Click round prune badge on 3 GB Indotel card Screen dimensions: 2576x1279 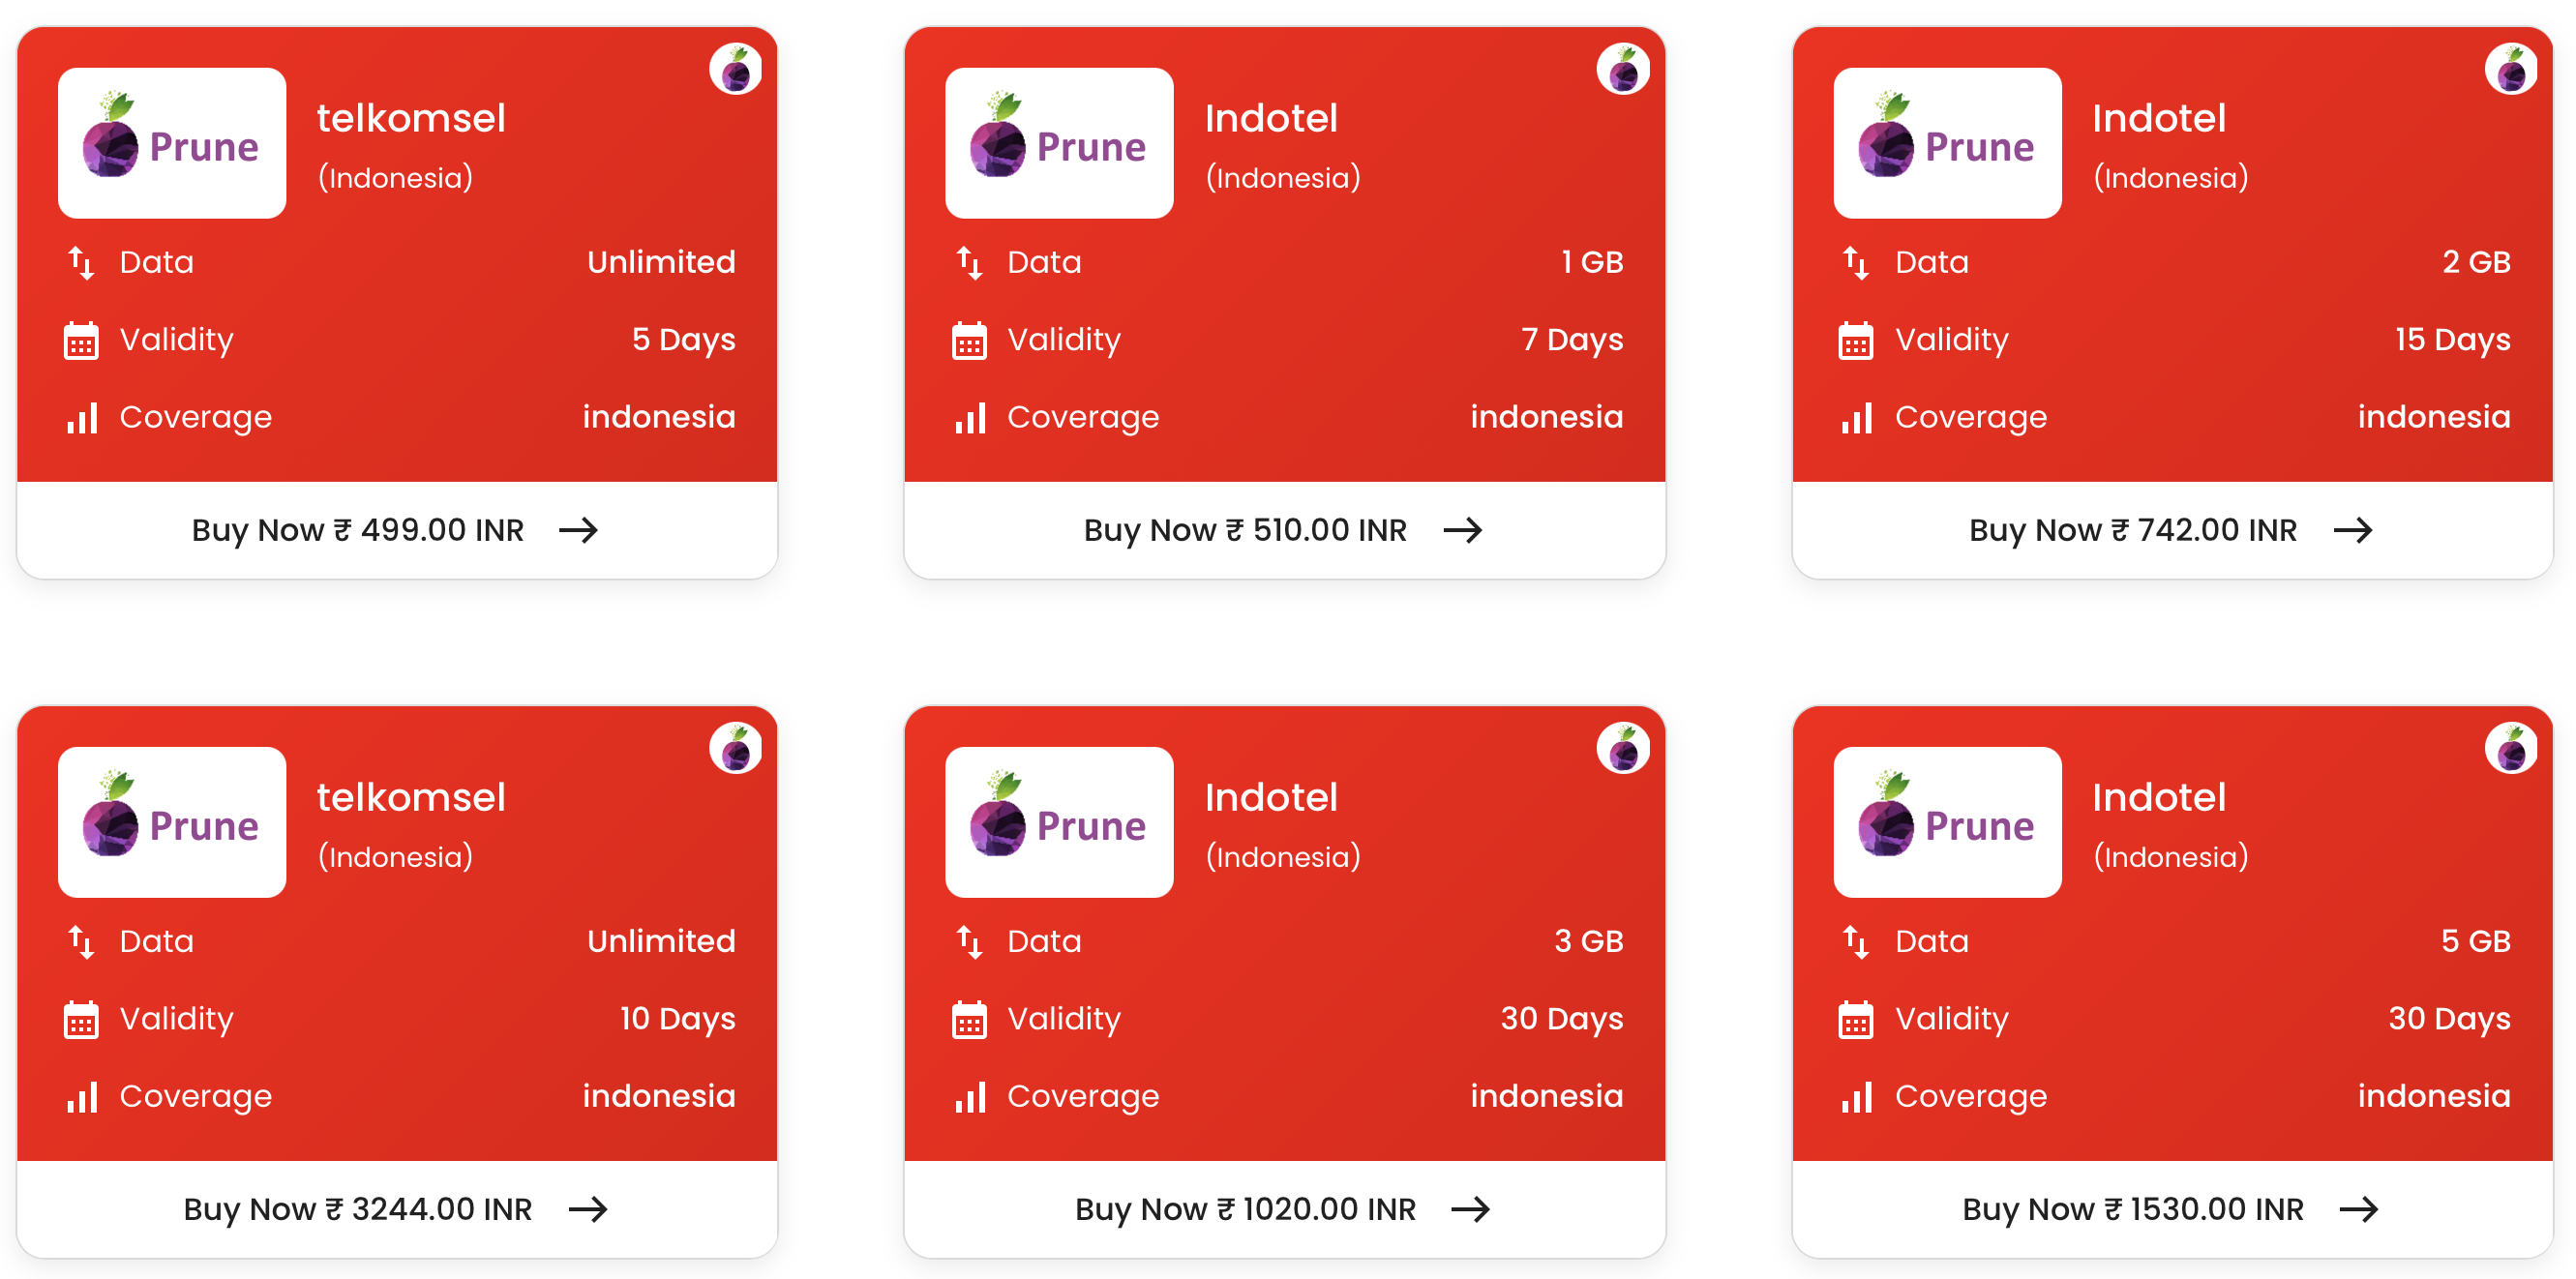pos(1622,749)
